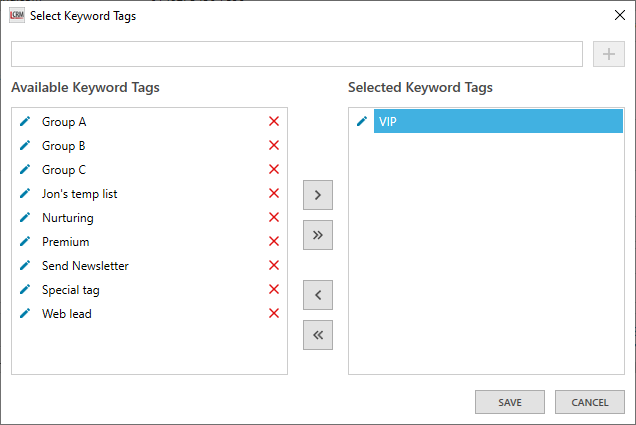Edit the Group C tag name
636x425 pixels.
(25, 170)
